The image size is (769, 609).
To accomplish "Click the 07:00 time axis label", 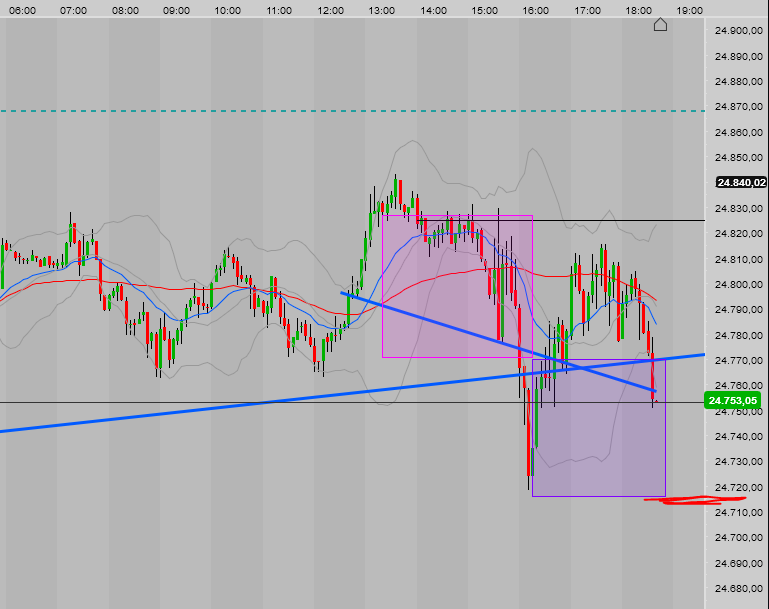I will (74, 10).
